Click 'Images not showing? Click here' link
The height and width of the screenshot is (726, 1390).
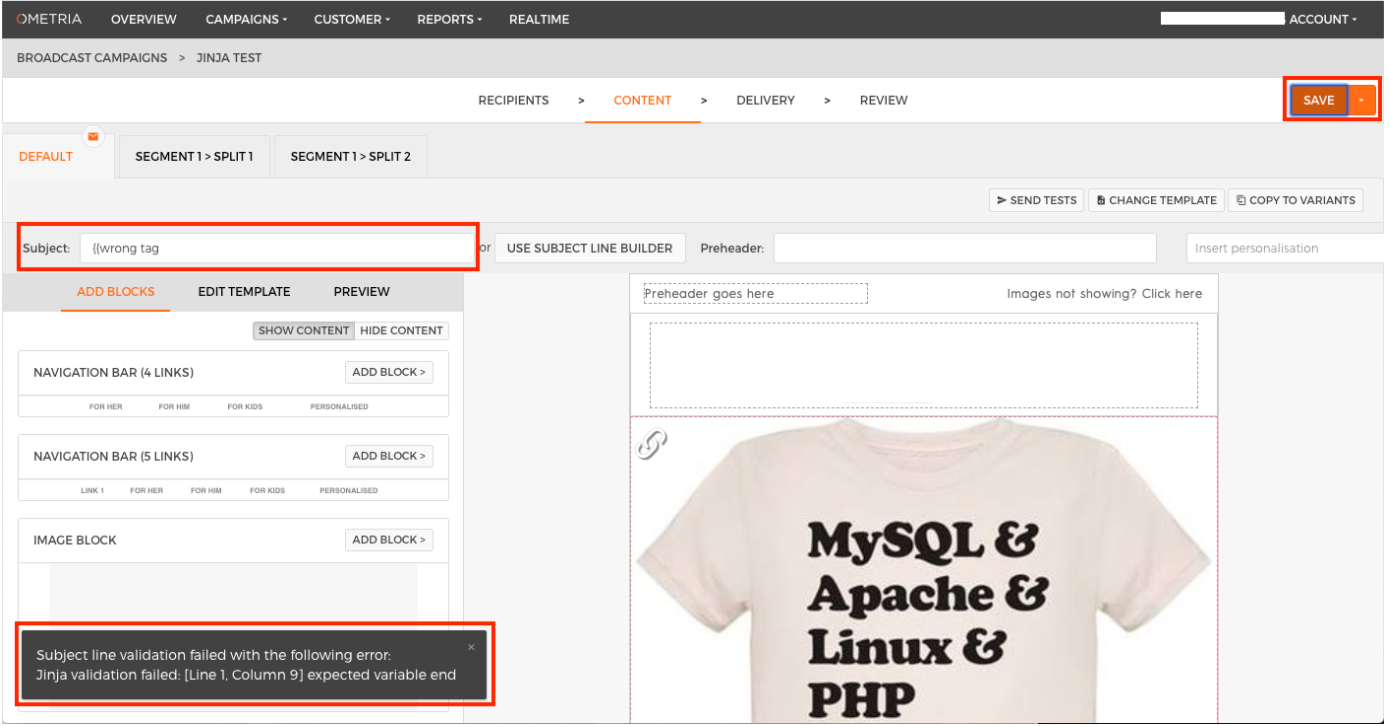click(x=1104, y=294)
